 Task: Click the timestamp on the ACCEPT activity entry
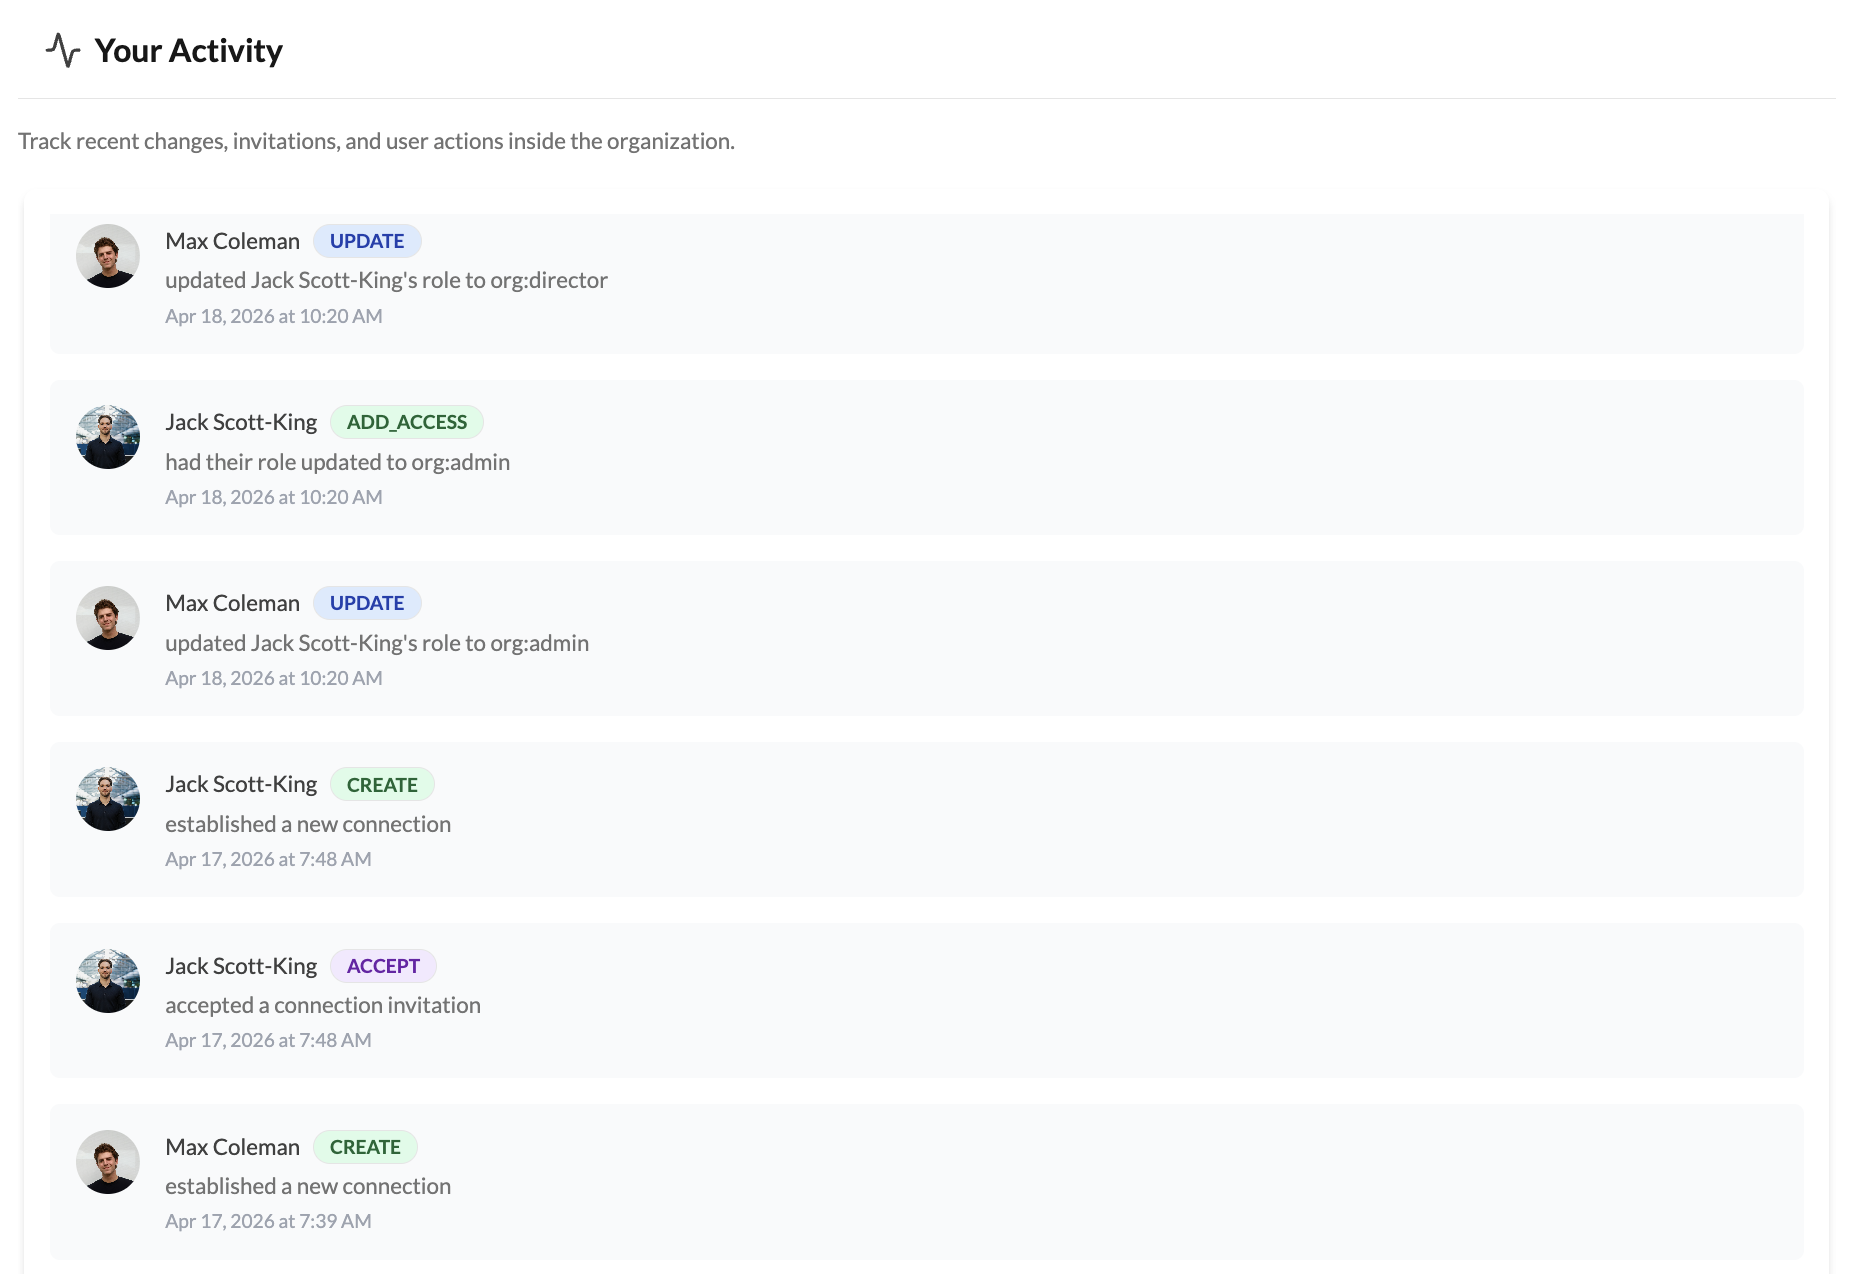pos(268,1040)
